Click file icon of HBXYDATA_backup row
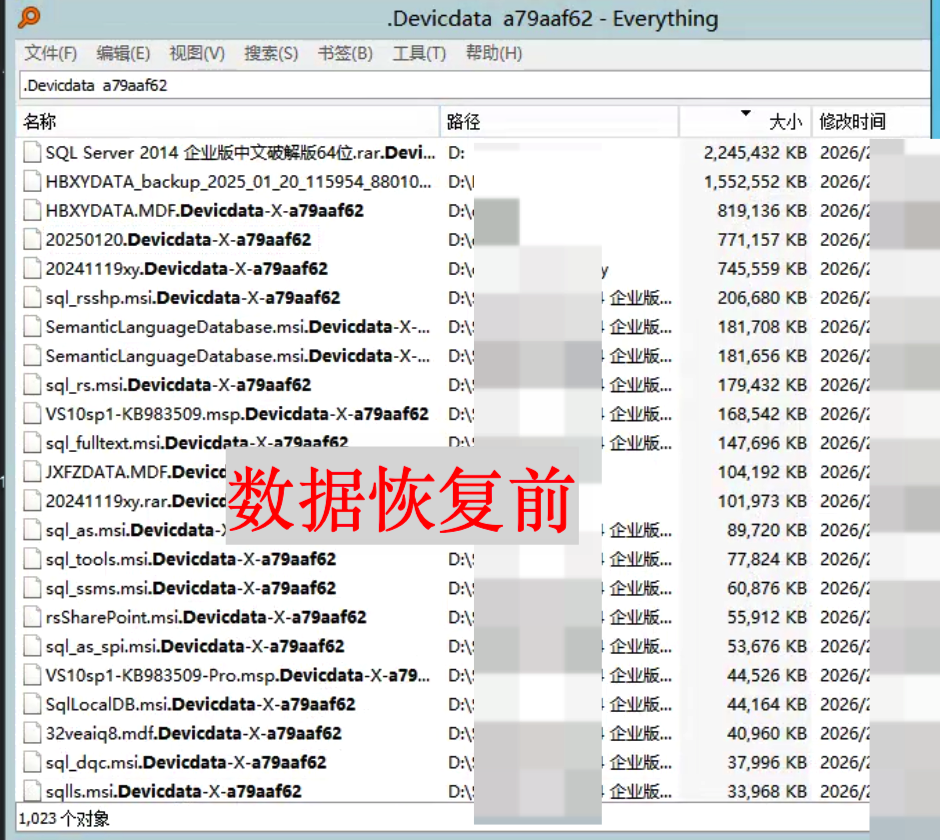Screen dimensions: 940x840 tap(32, 181)
